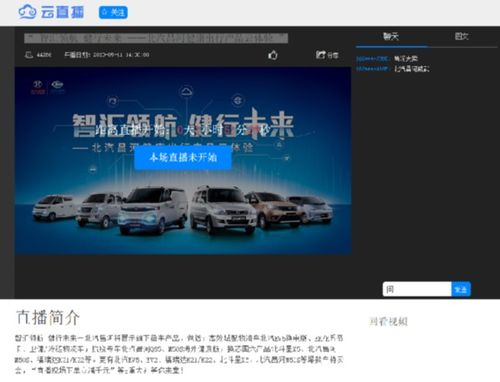The width and height of the screenshot is (500, 382).
Task: Click the brand logos on the poster
Action: pyautogui.click(x=48, y=87)
